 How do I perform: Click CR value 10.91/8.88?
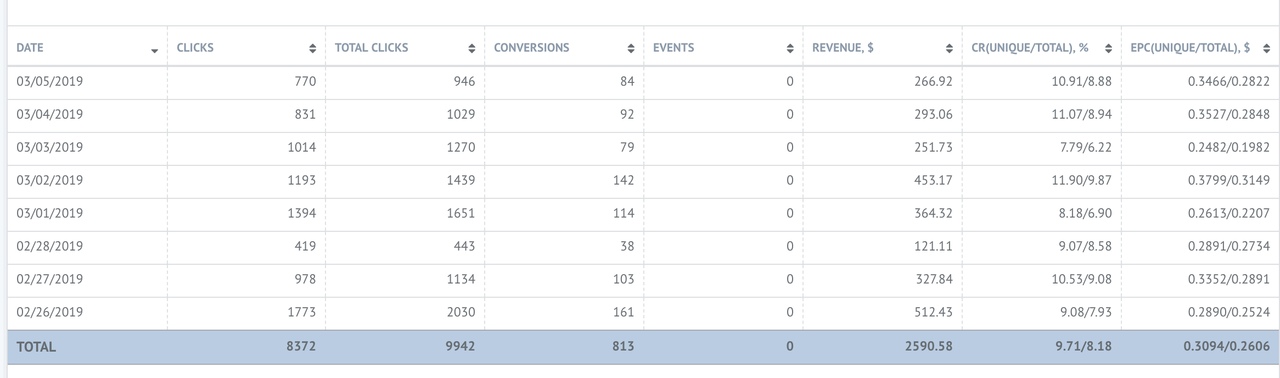click(x=1081, y=81)
